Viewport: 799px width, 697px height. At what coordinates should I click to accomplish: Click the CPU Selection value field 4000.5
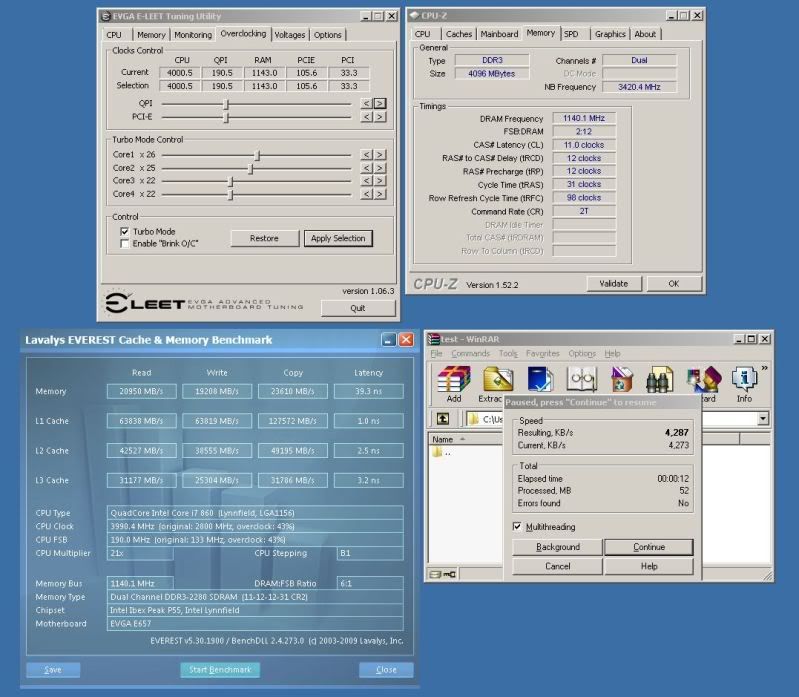point(179,86)
